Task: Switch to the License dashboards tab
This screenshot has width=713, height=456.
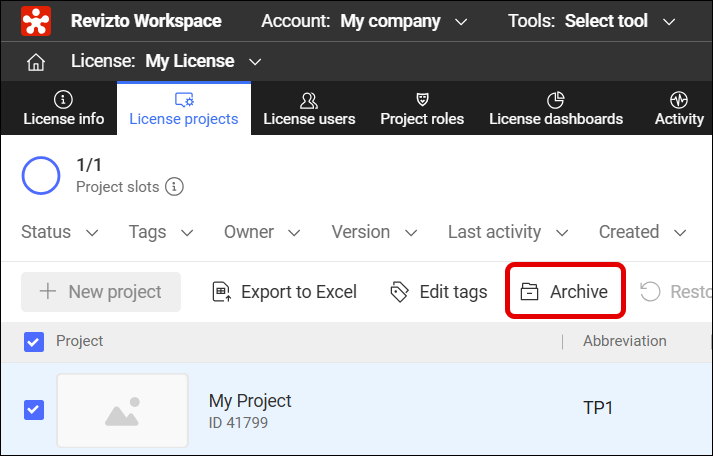Action: [x=556, y=109]
